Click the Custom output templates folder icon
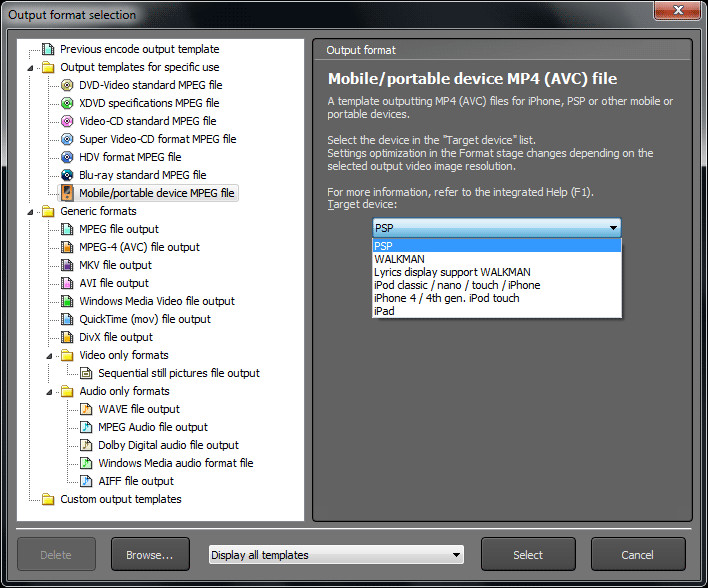 [48, 499]
